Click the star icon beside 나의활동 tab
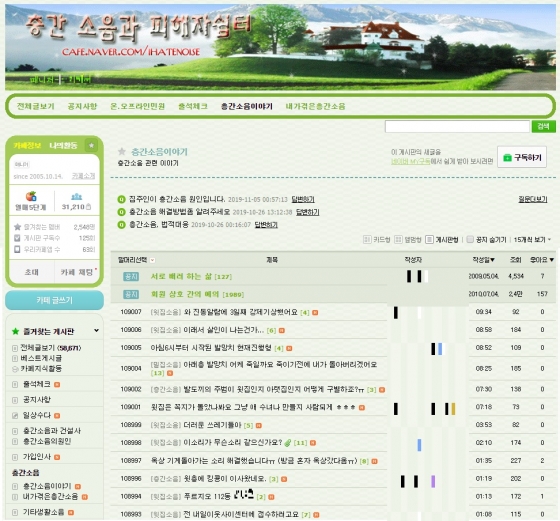 [91, 145]
